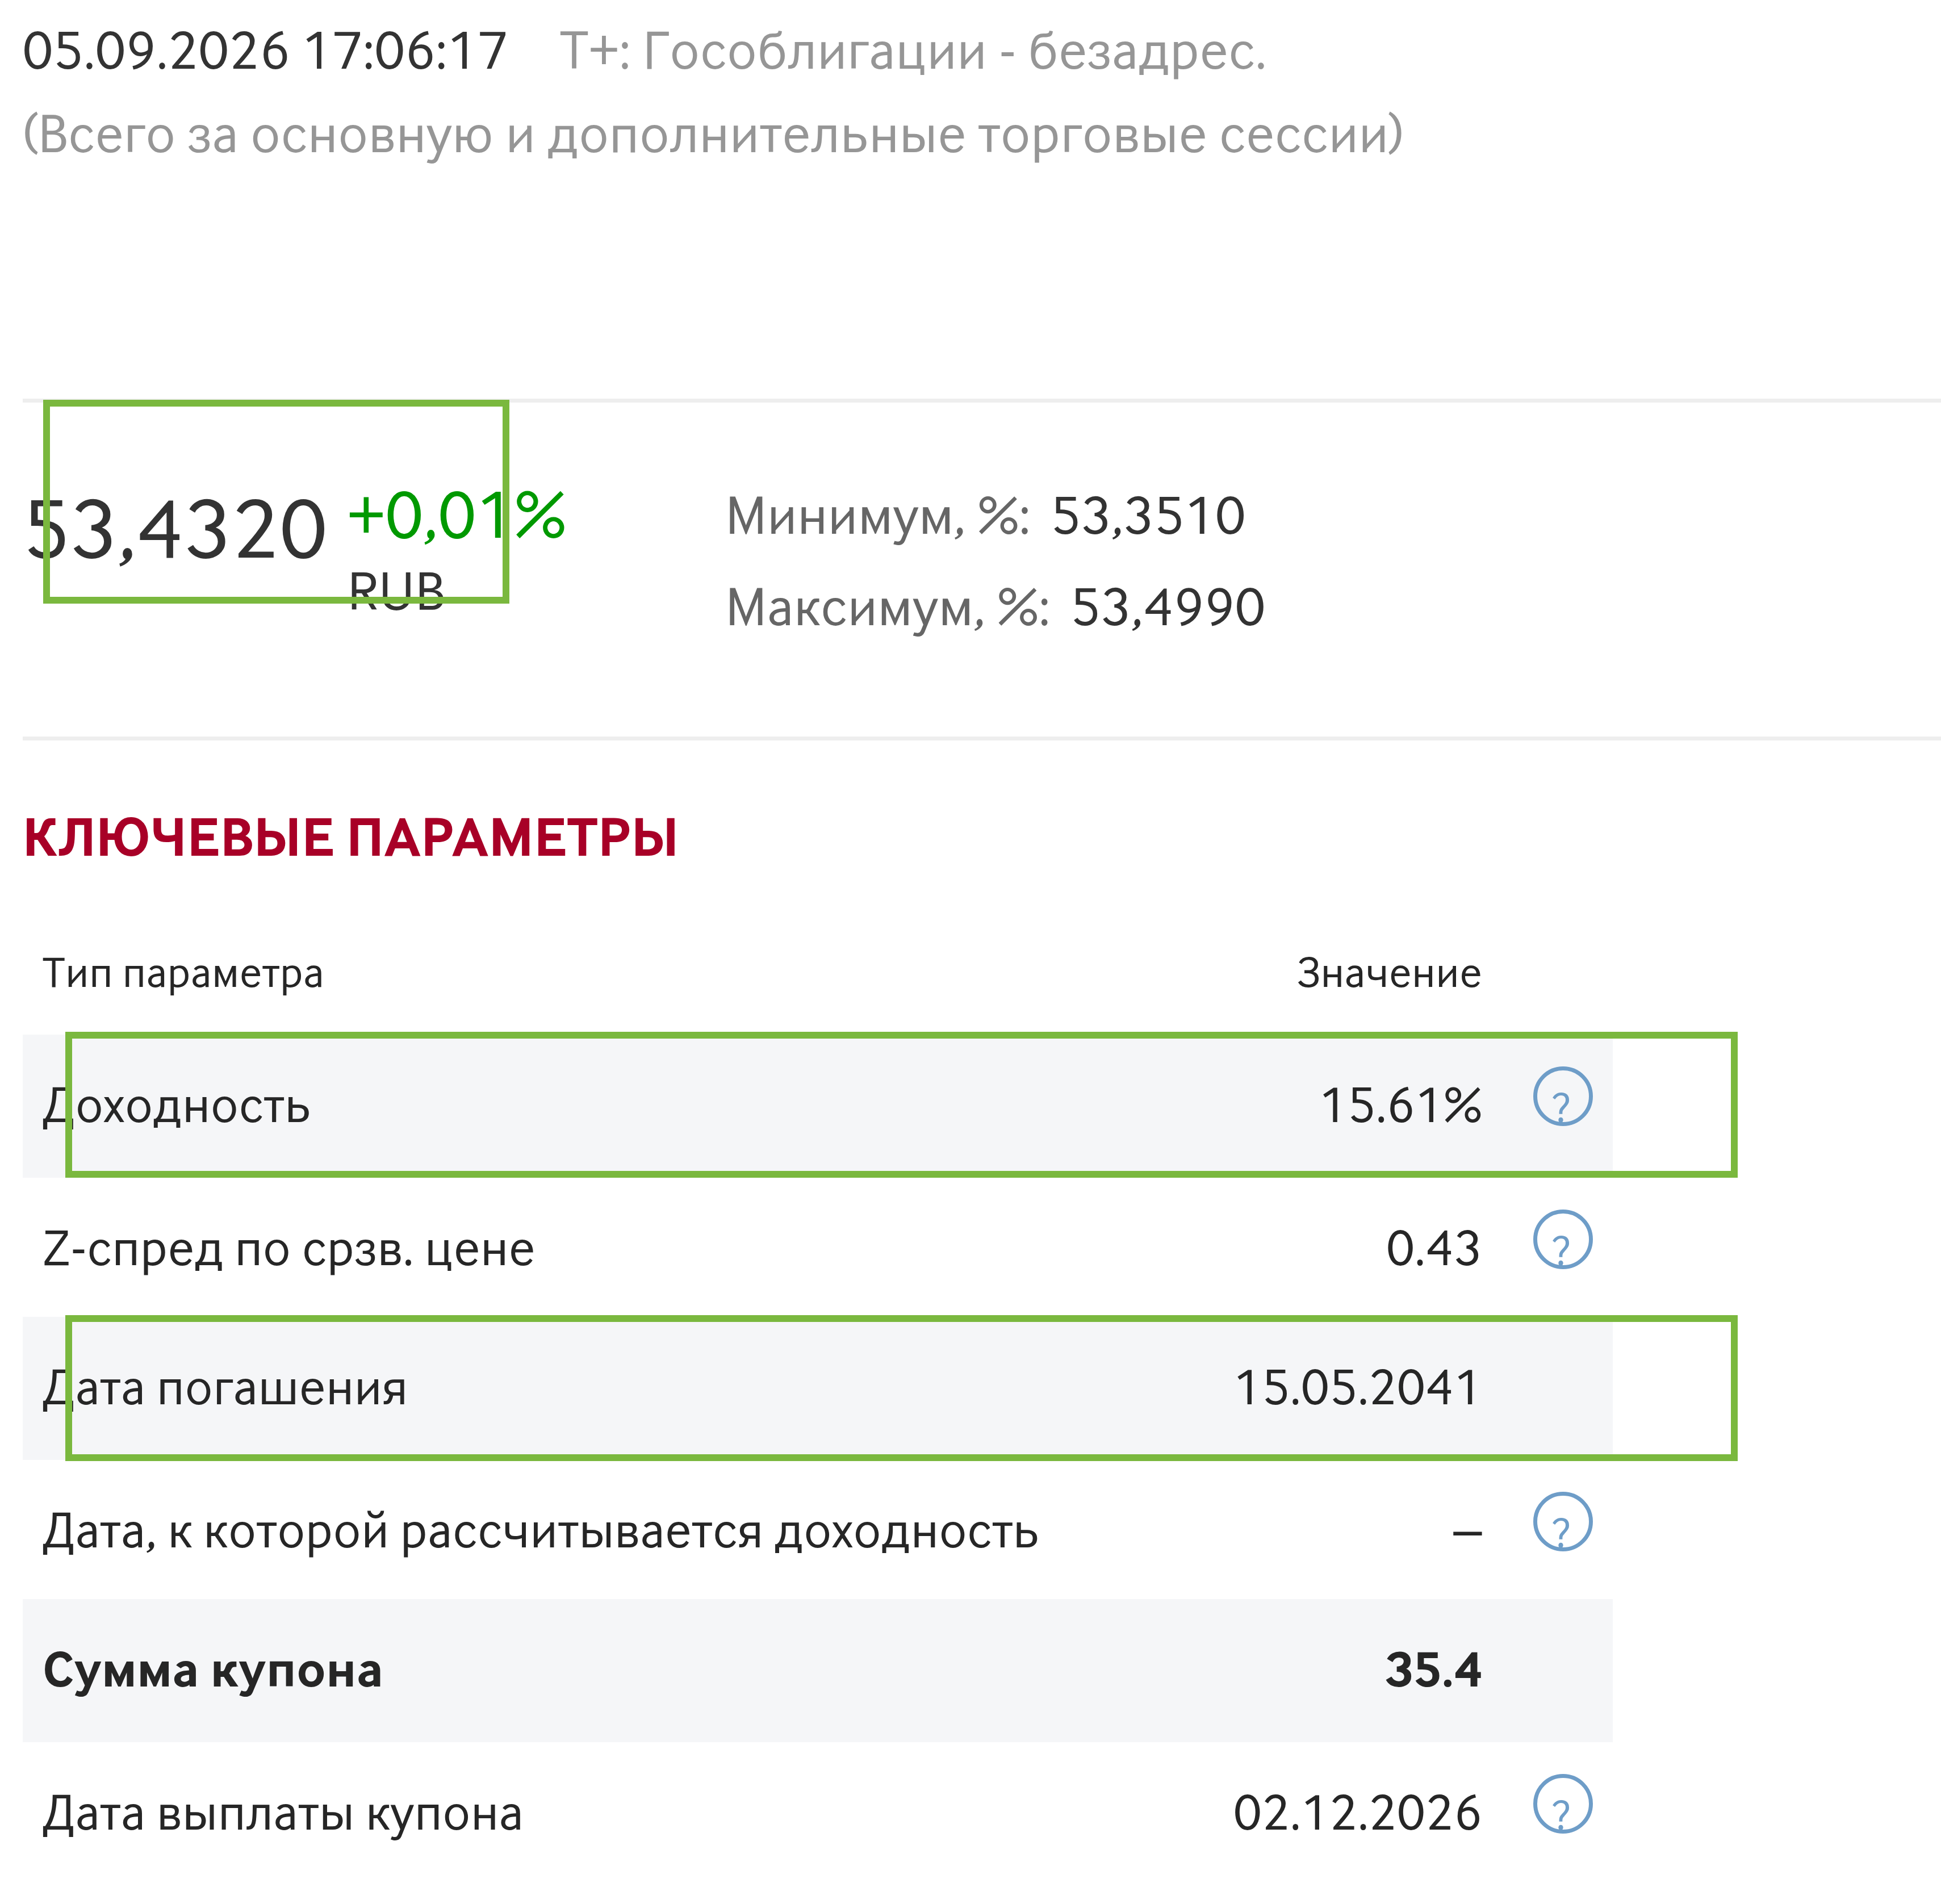Open help icon for Доходность row
This screenshot has height=1904, width=1941.
pos(1562,1096)
